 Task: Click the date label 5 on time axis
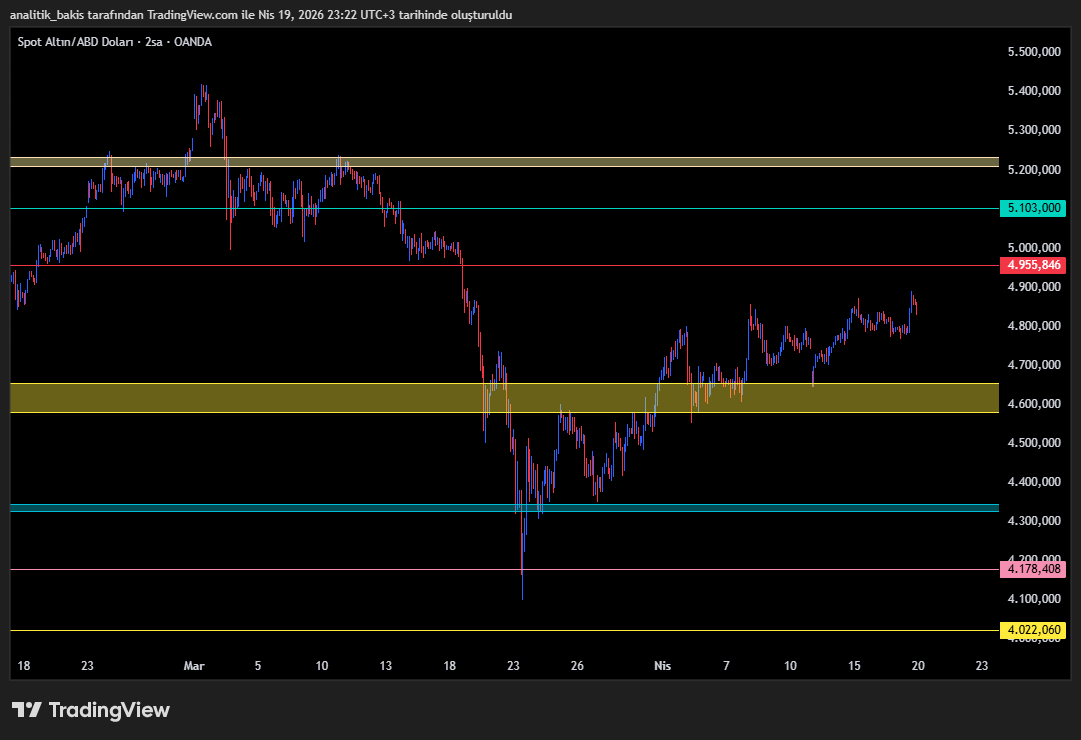258,666
